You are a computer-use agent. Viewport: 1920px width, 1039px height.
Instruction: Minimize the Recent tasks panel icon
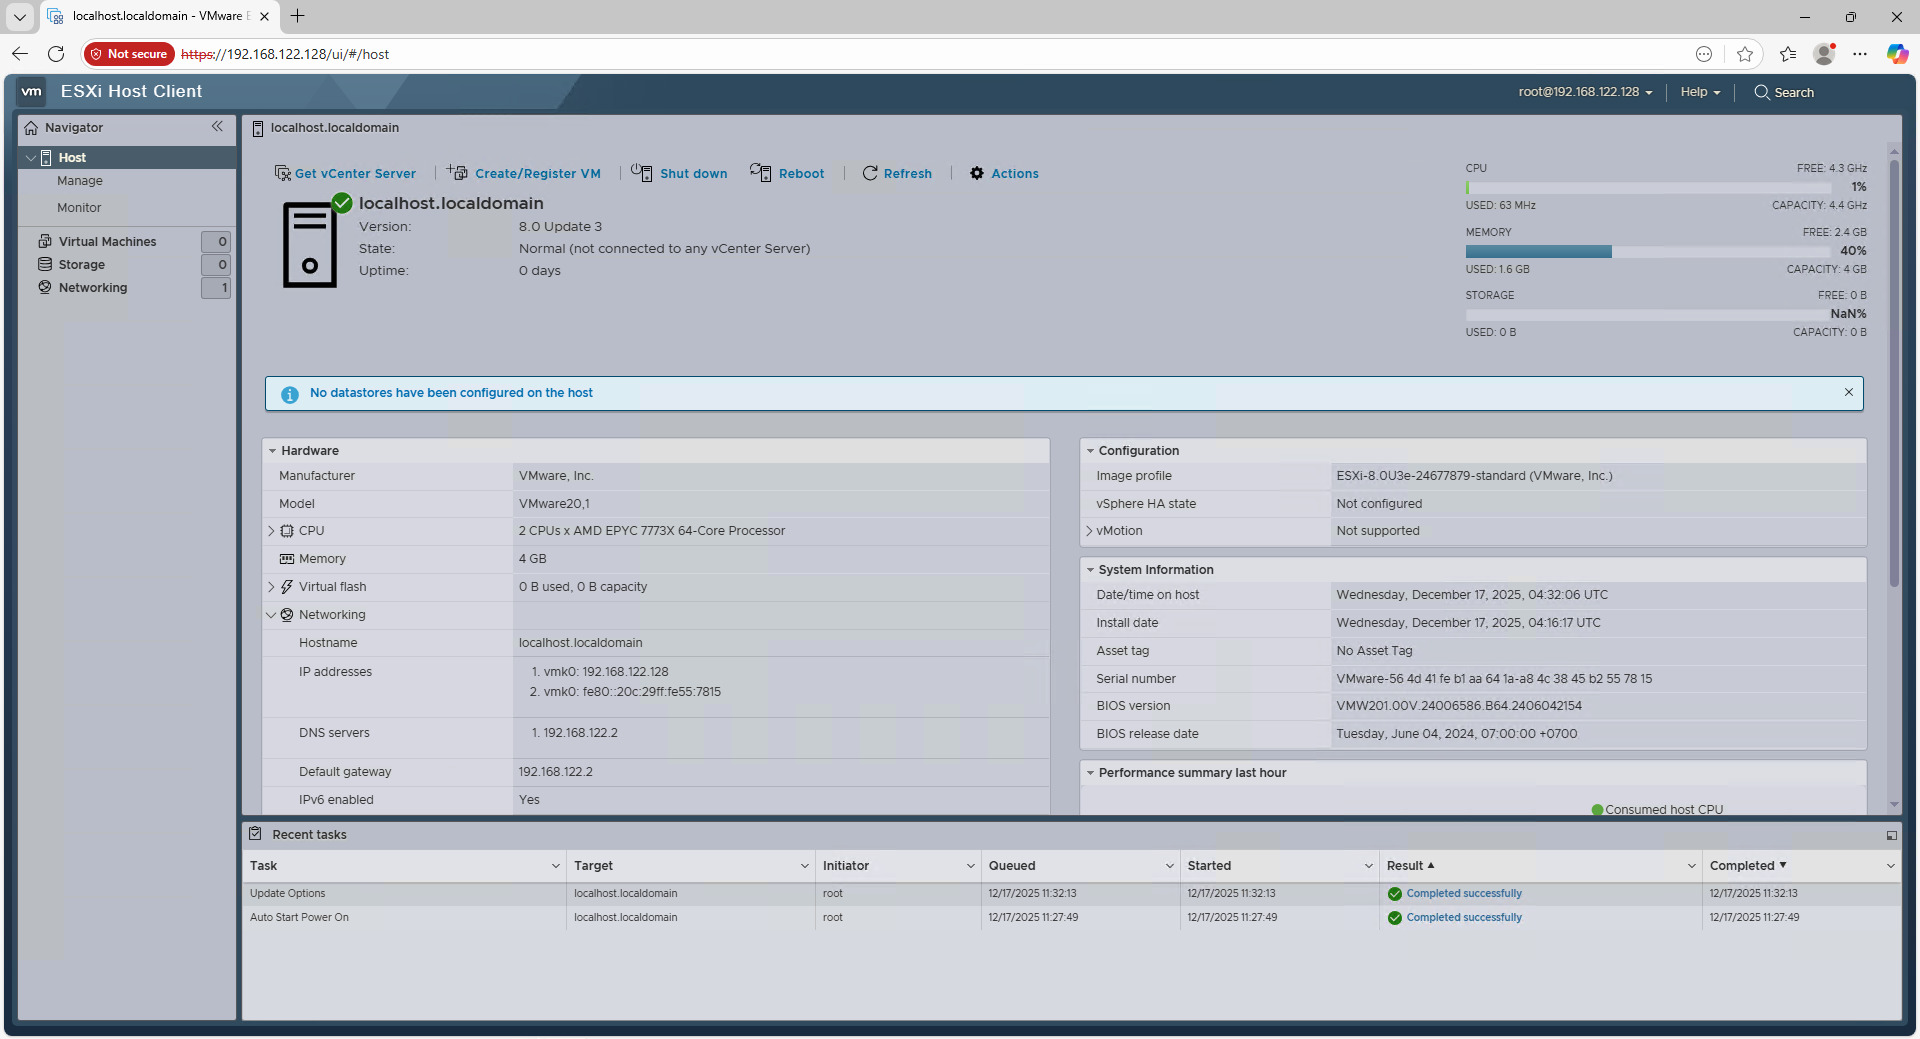(x=1892, y=835)
